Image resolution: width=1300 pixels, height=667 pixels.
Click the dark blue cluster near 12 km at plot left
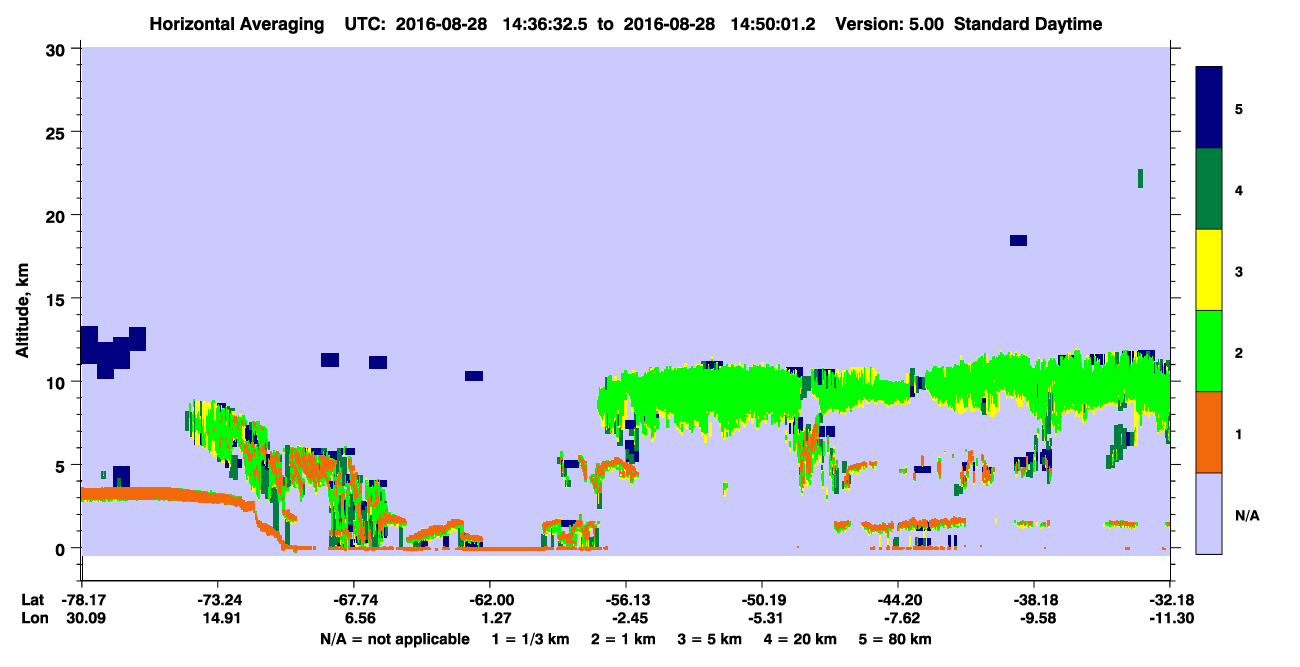[x=112, y=352]
